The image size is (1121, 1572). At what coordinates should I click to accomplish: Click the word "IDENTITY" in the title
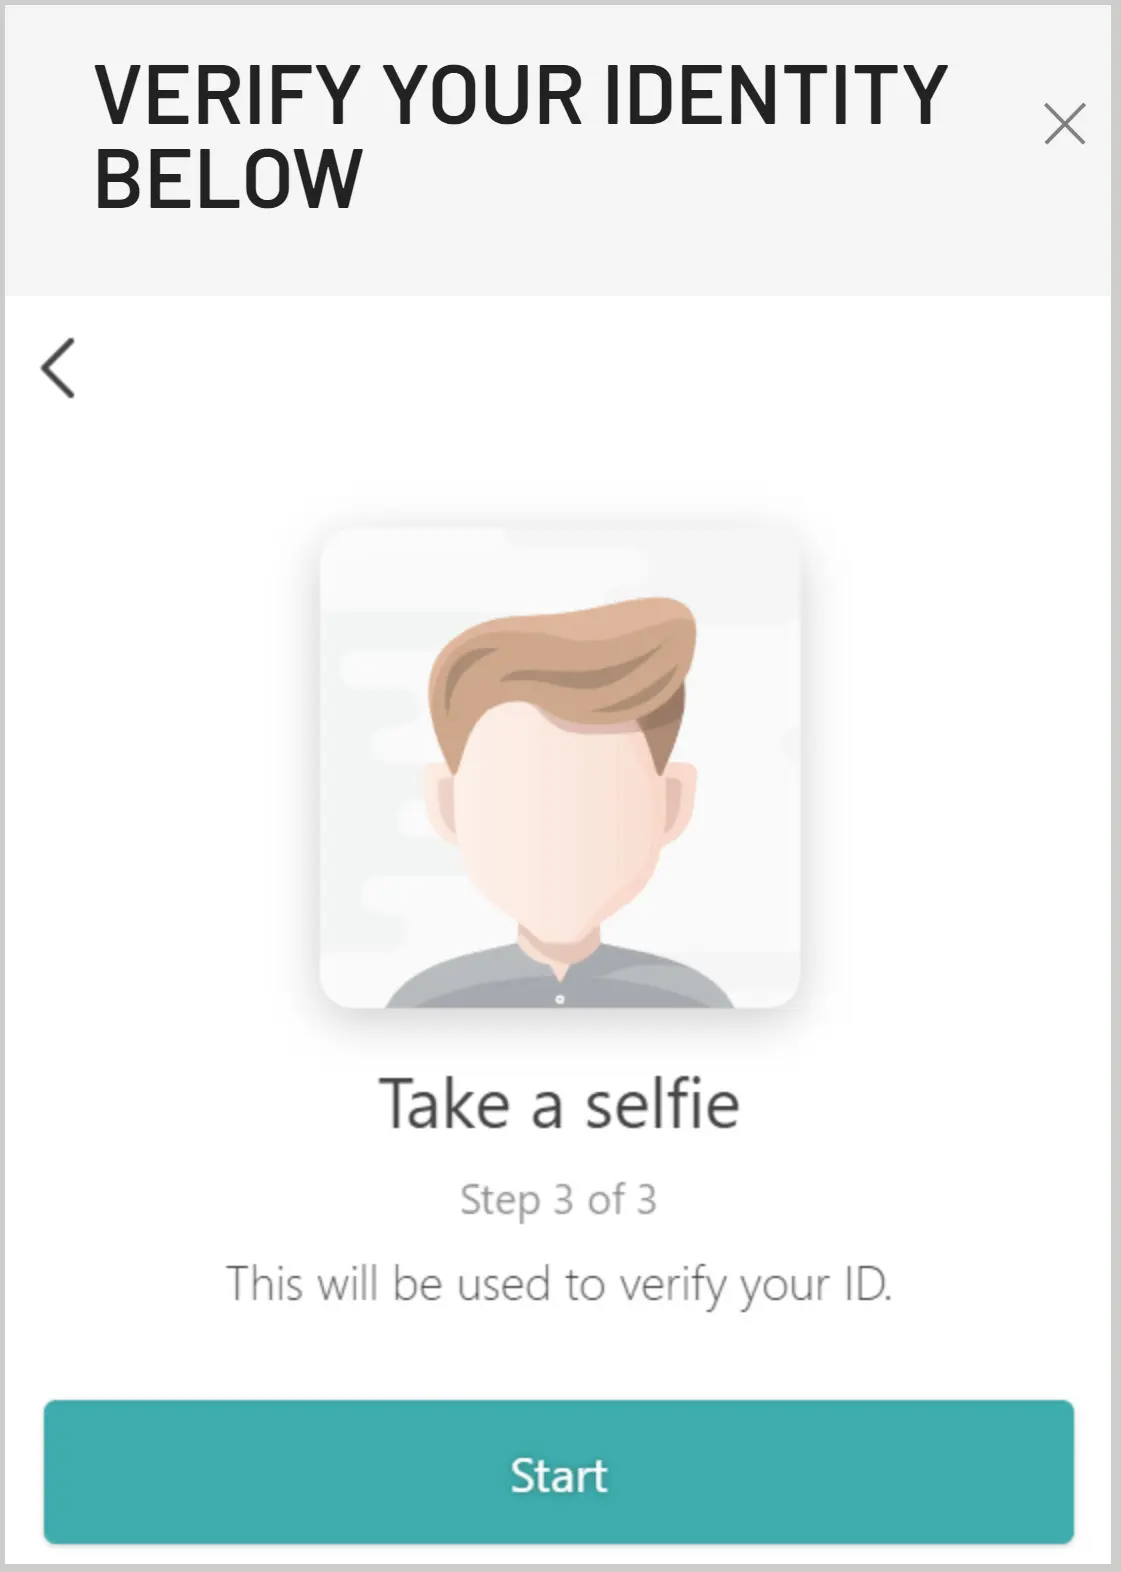click(x=775, y=95)
